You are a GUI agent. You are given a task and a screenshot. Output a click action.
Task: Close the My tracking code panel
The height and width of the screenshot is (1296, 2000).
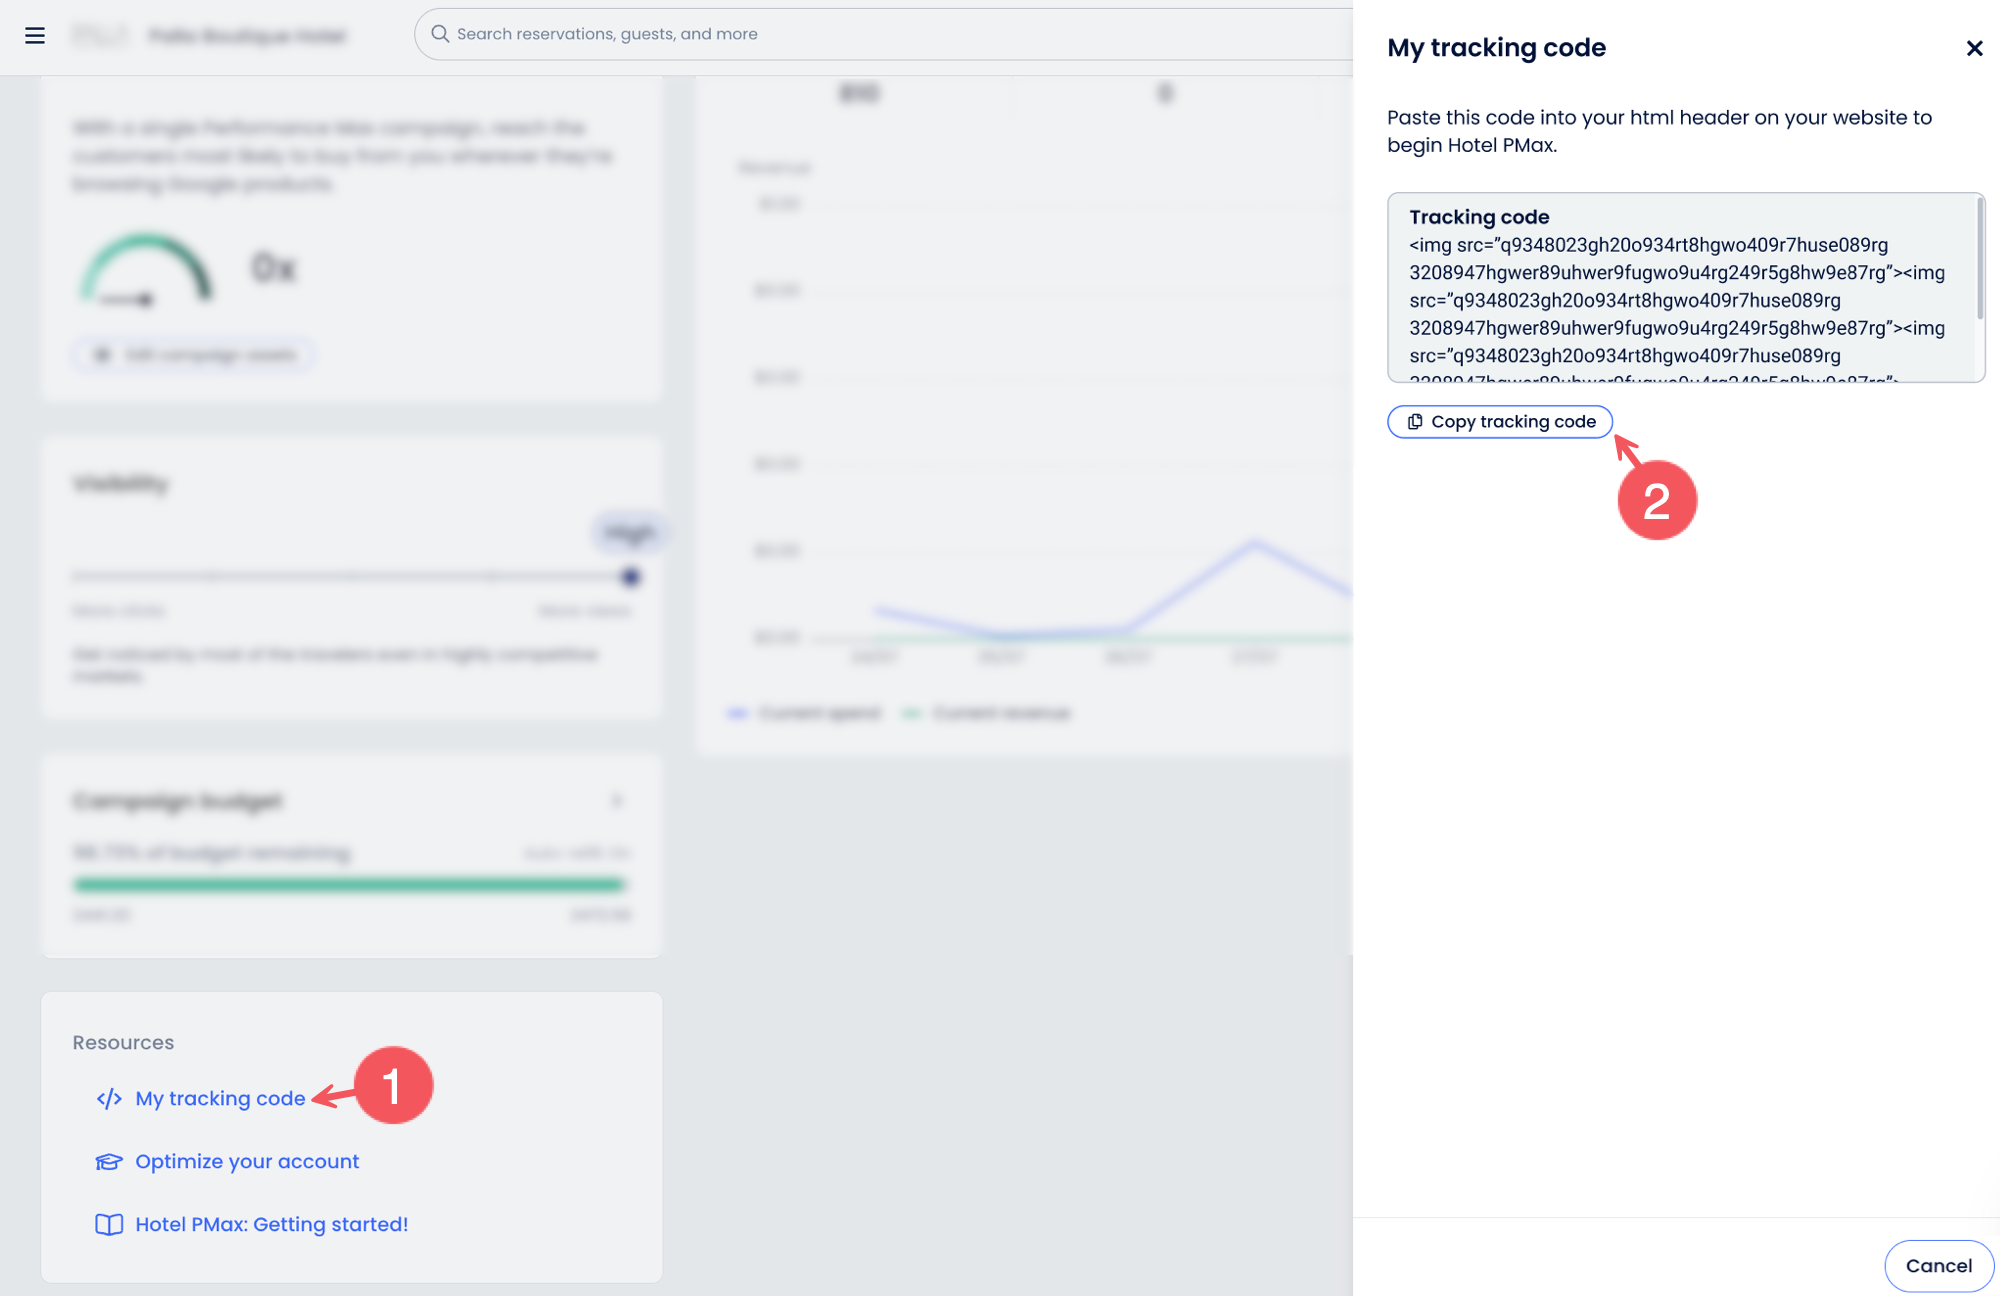(1974, 48)
